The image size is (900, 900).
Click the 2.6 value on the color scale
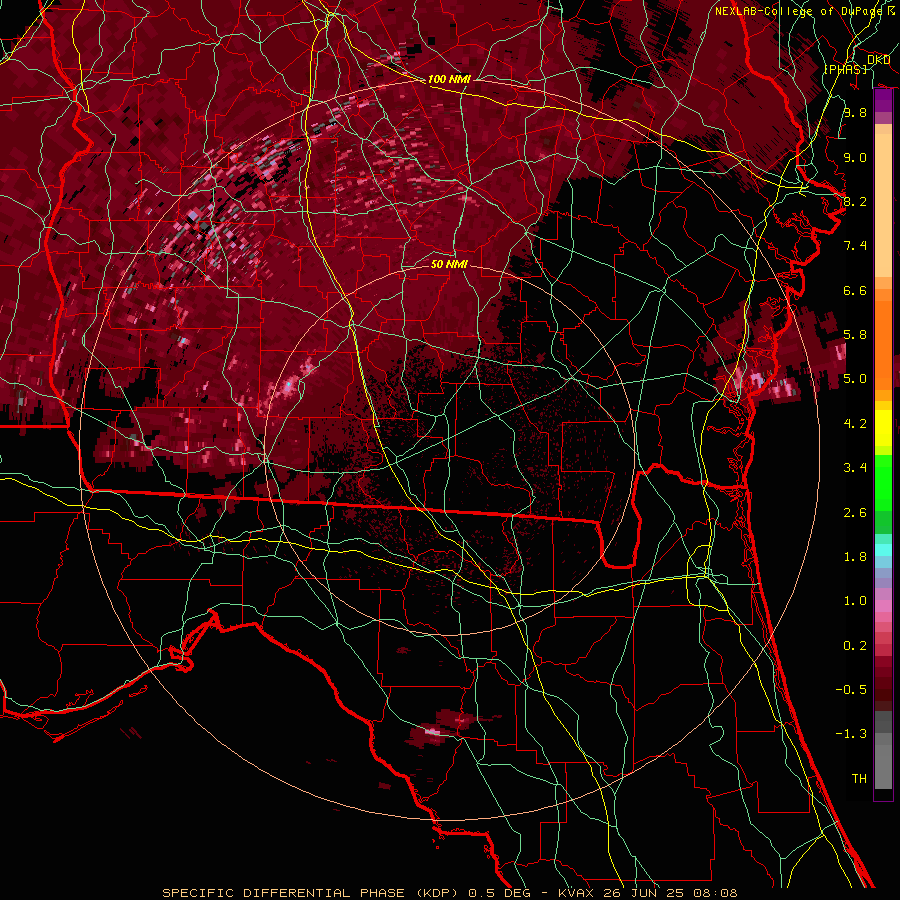pyautogui.click(x=855, y=513)
